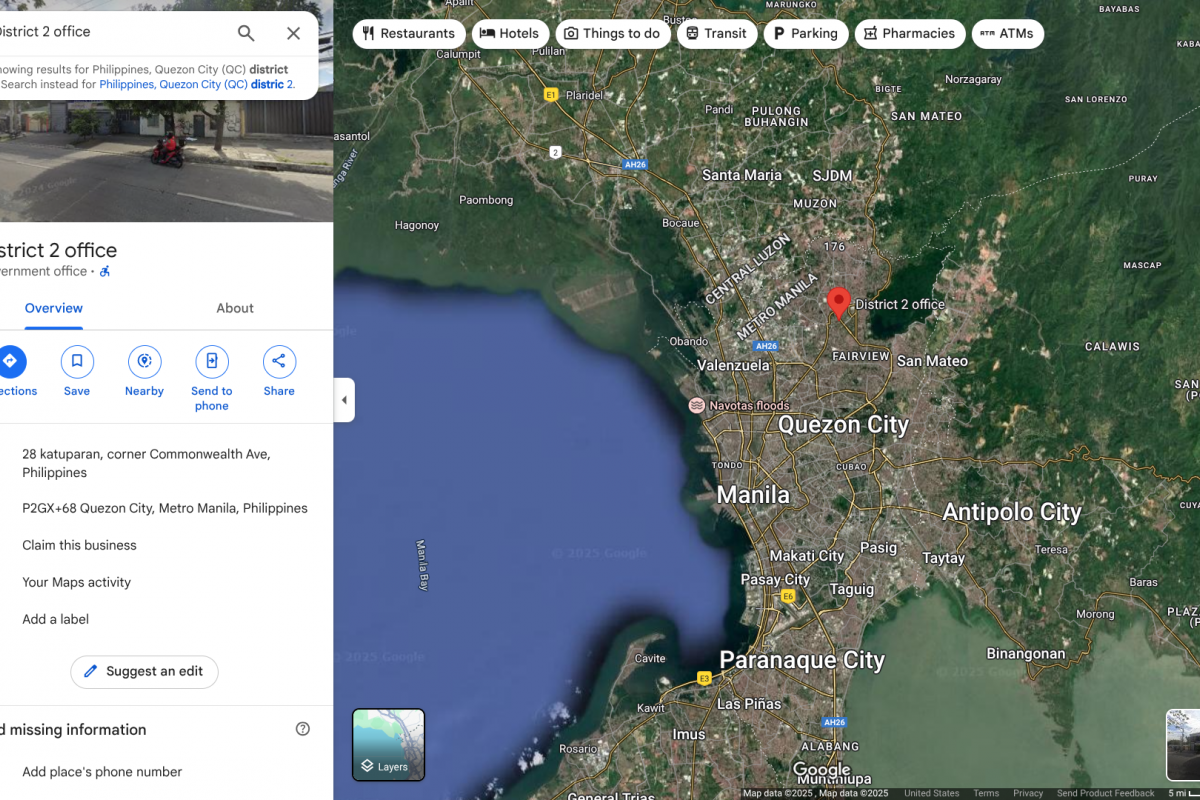Select the Overview tab
1200x800 pixels.
tap(54, 308)
